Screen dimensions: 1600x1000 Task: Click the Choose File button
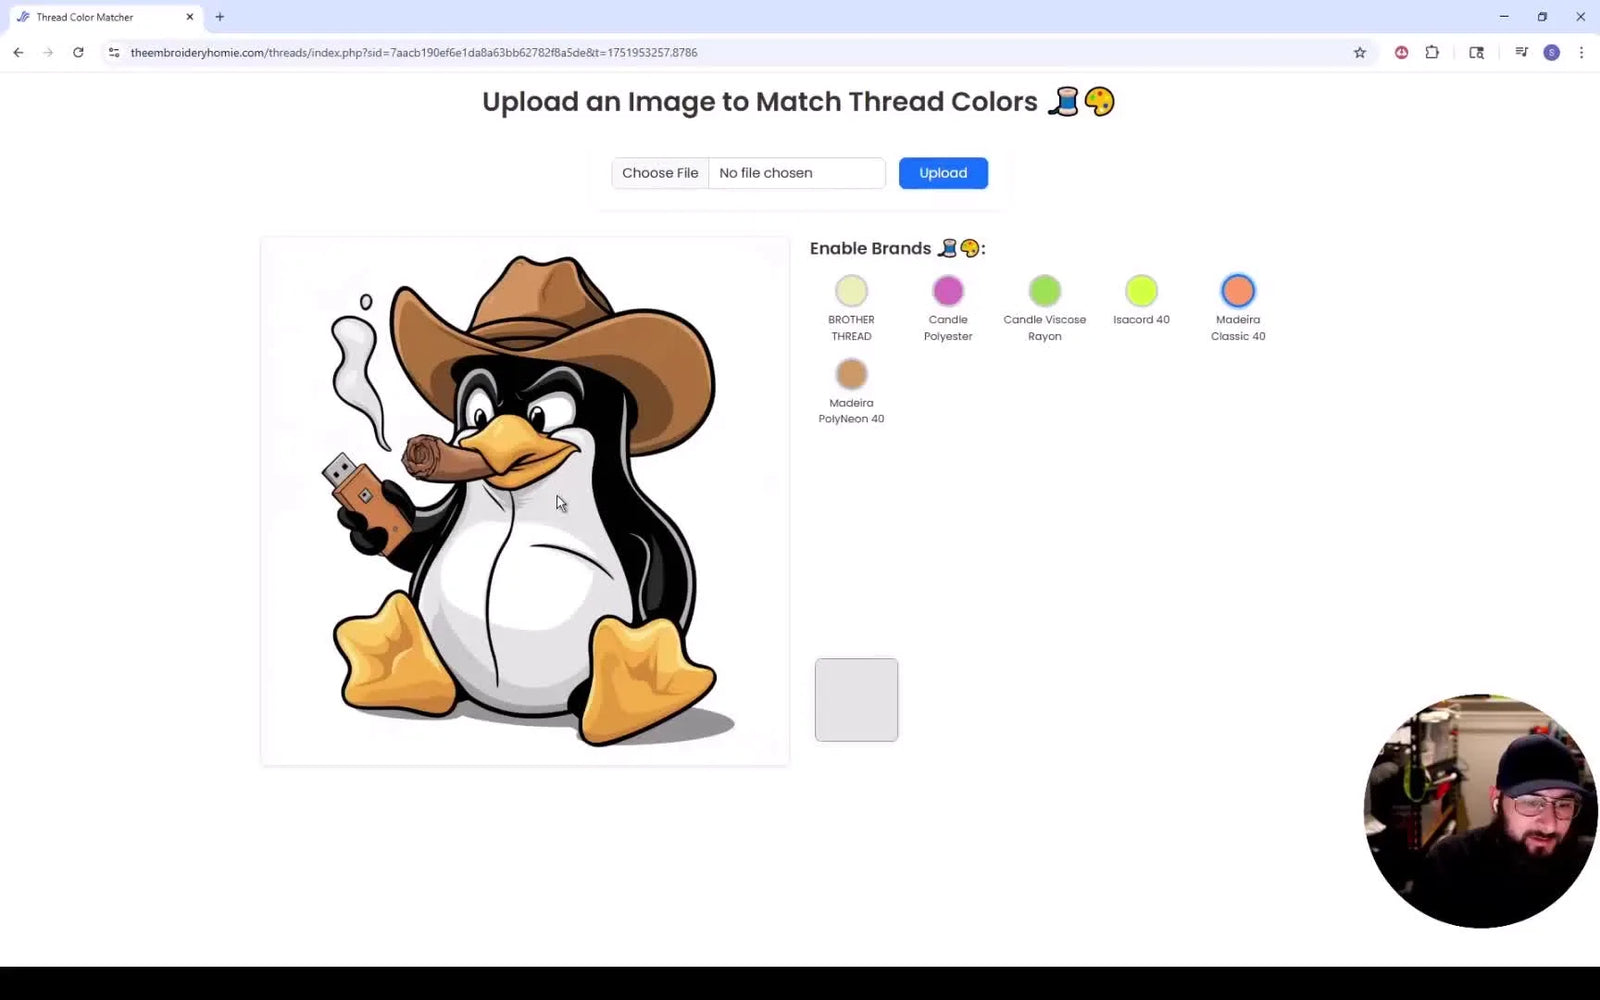[x=660, y=172]
